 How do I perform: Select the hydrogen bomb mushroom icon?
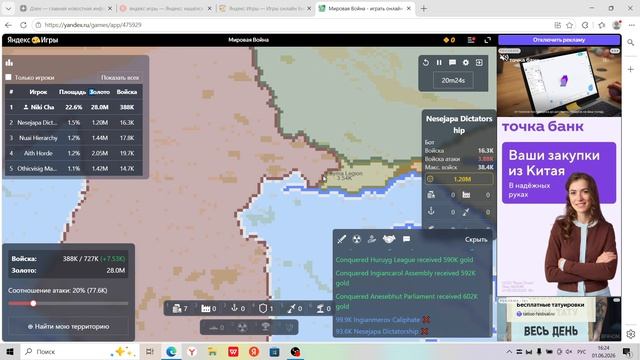(265, 327)
